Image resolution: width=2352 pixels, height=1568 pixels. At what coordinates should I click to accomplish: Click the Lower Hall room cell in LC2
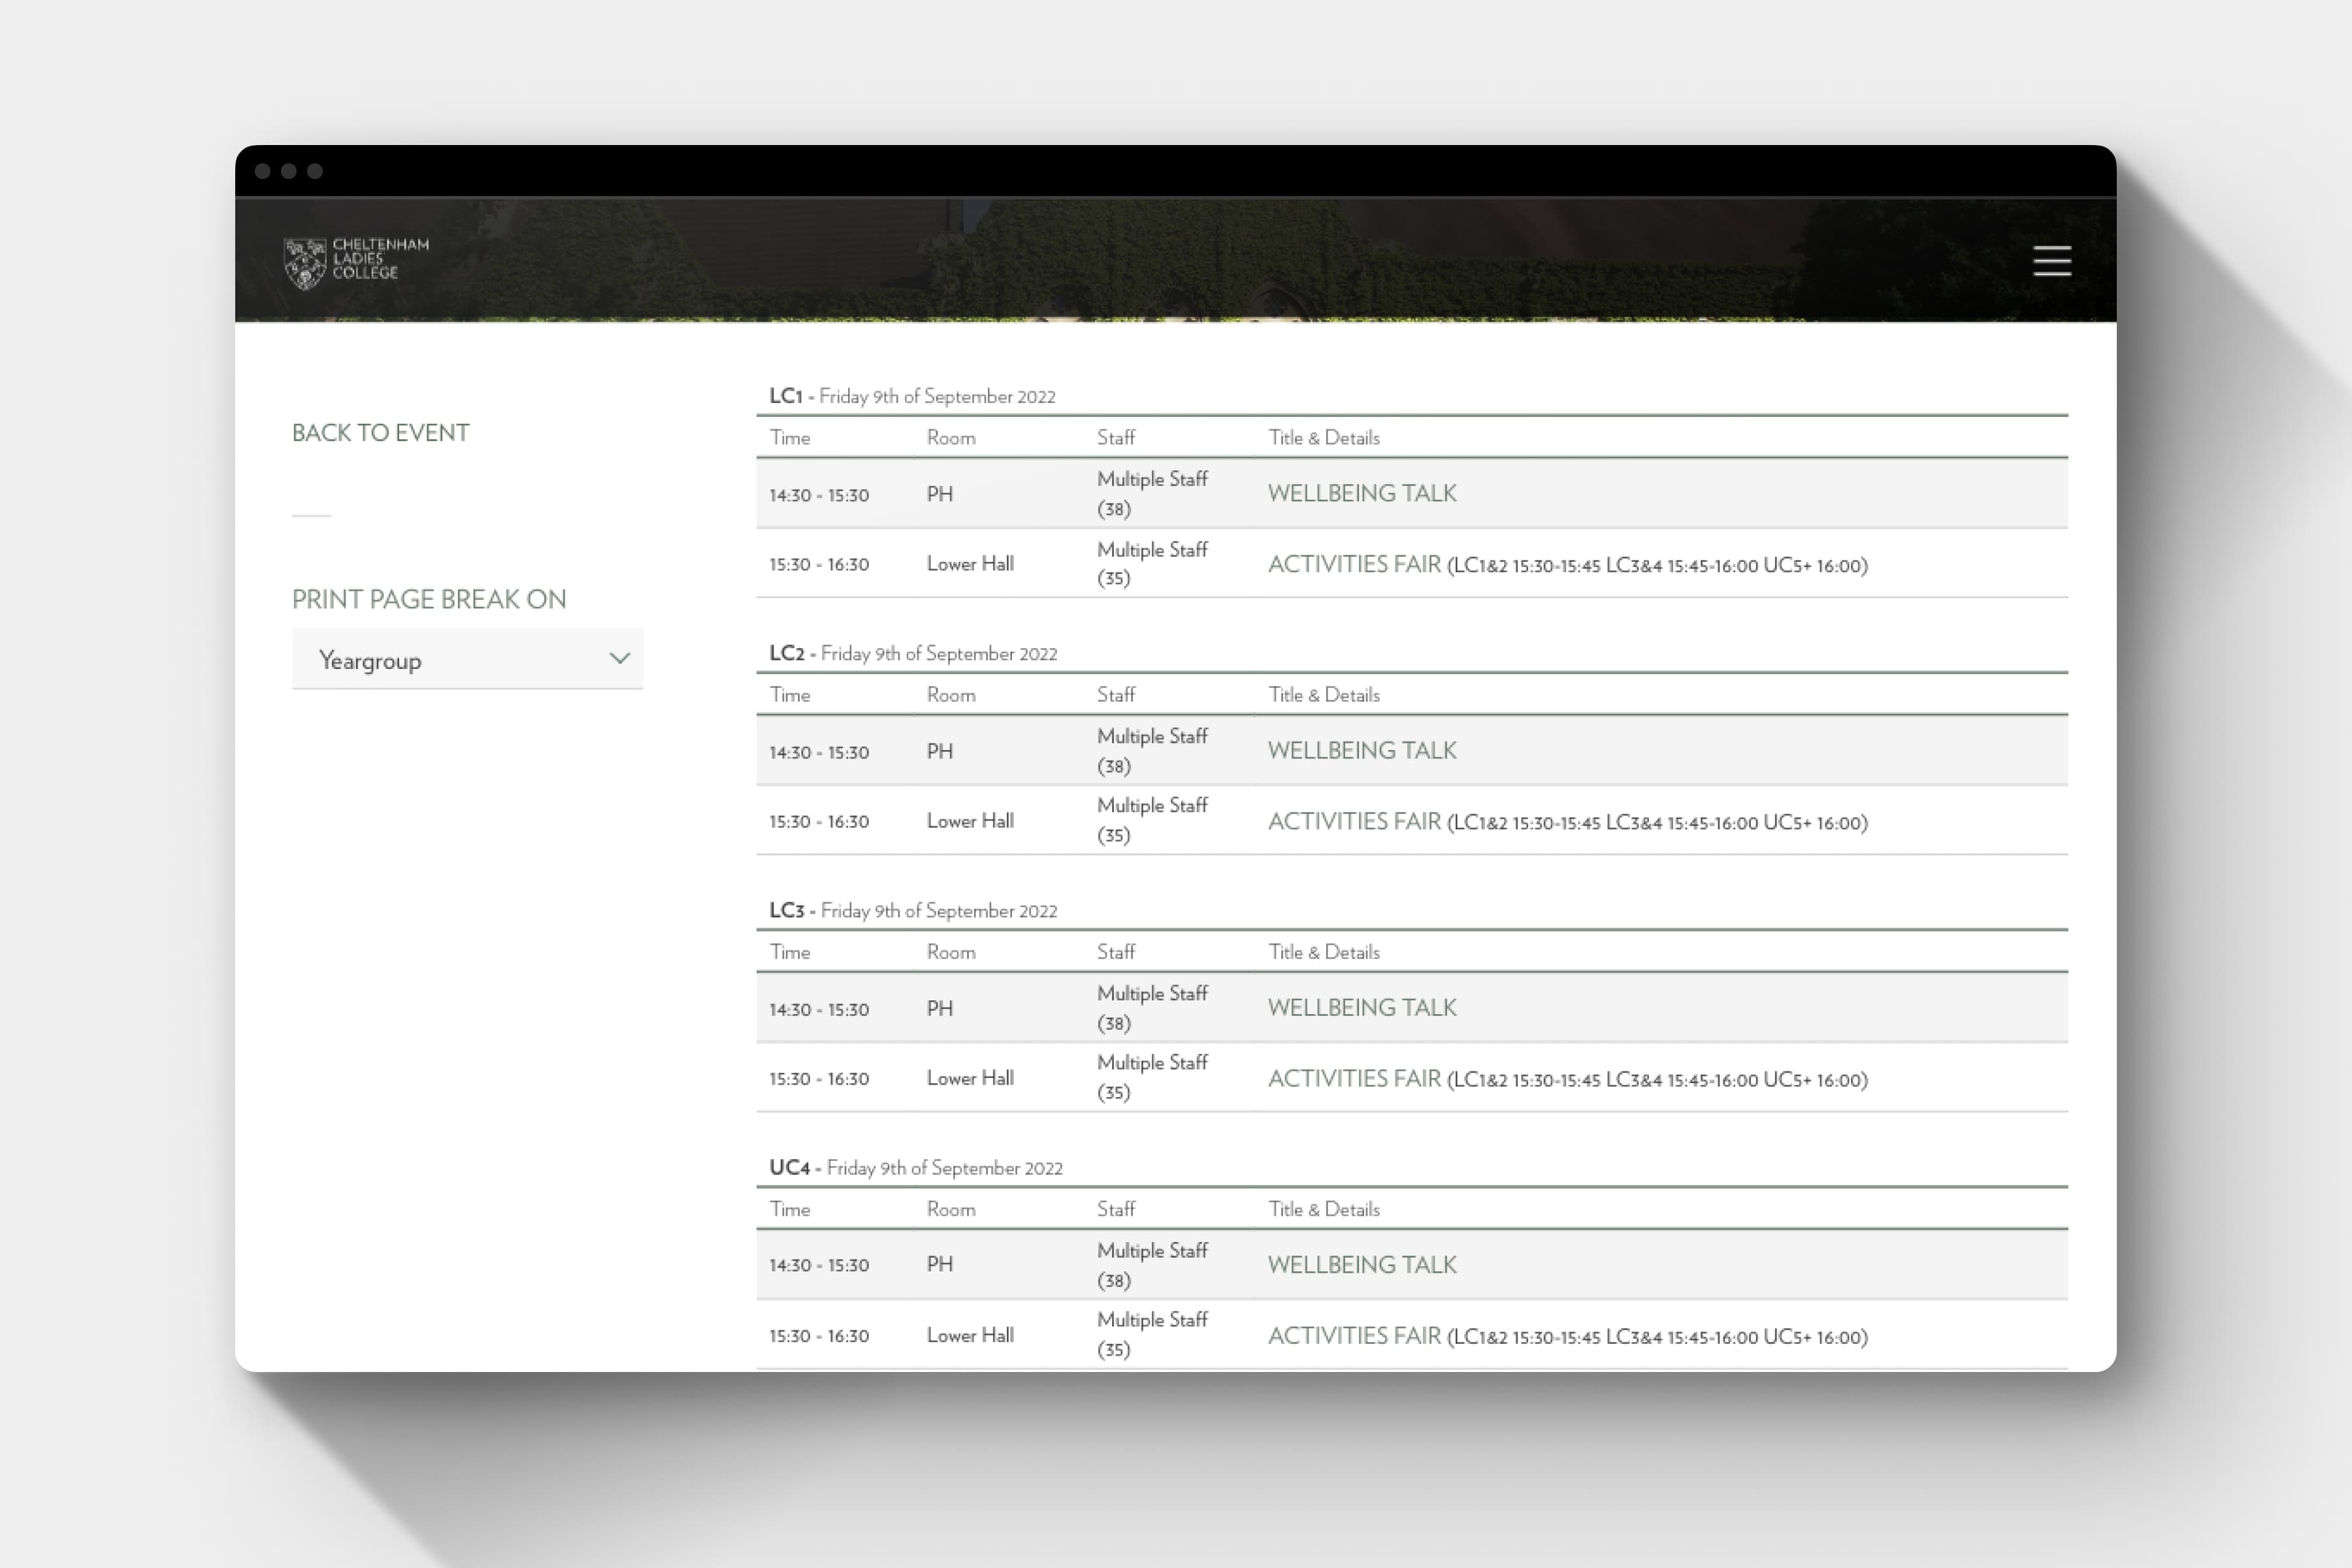pyautogui.click(x=970, y=820)
